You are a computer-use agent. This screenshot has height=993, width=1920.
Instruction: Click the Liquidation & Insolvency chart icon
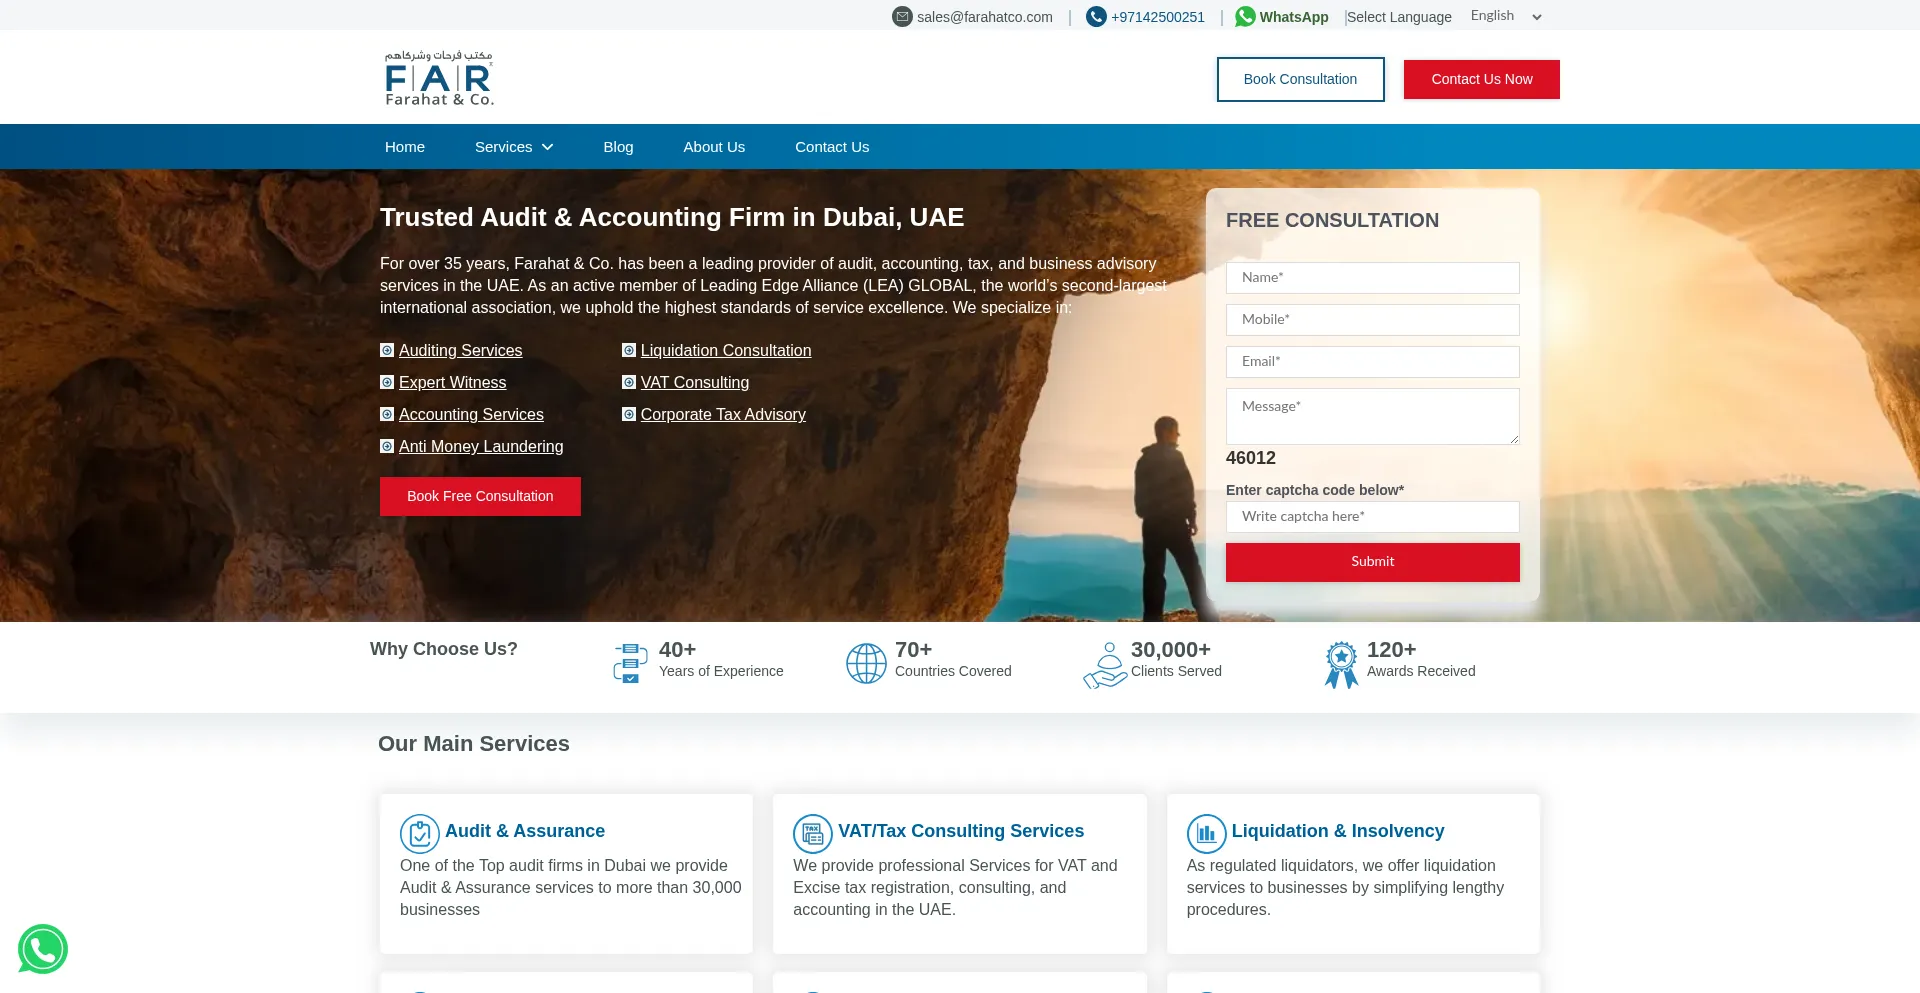pyautogui.click(x=1206, y=833)
